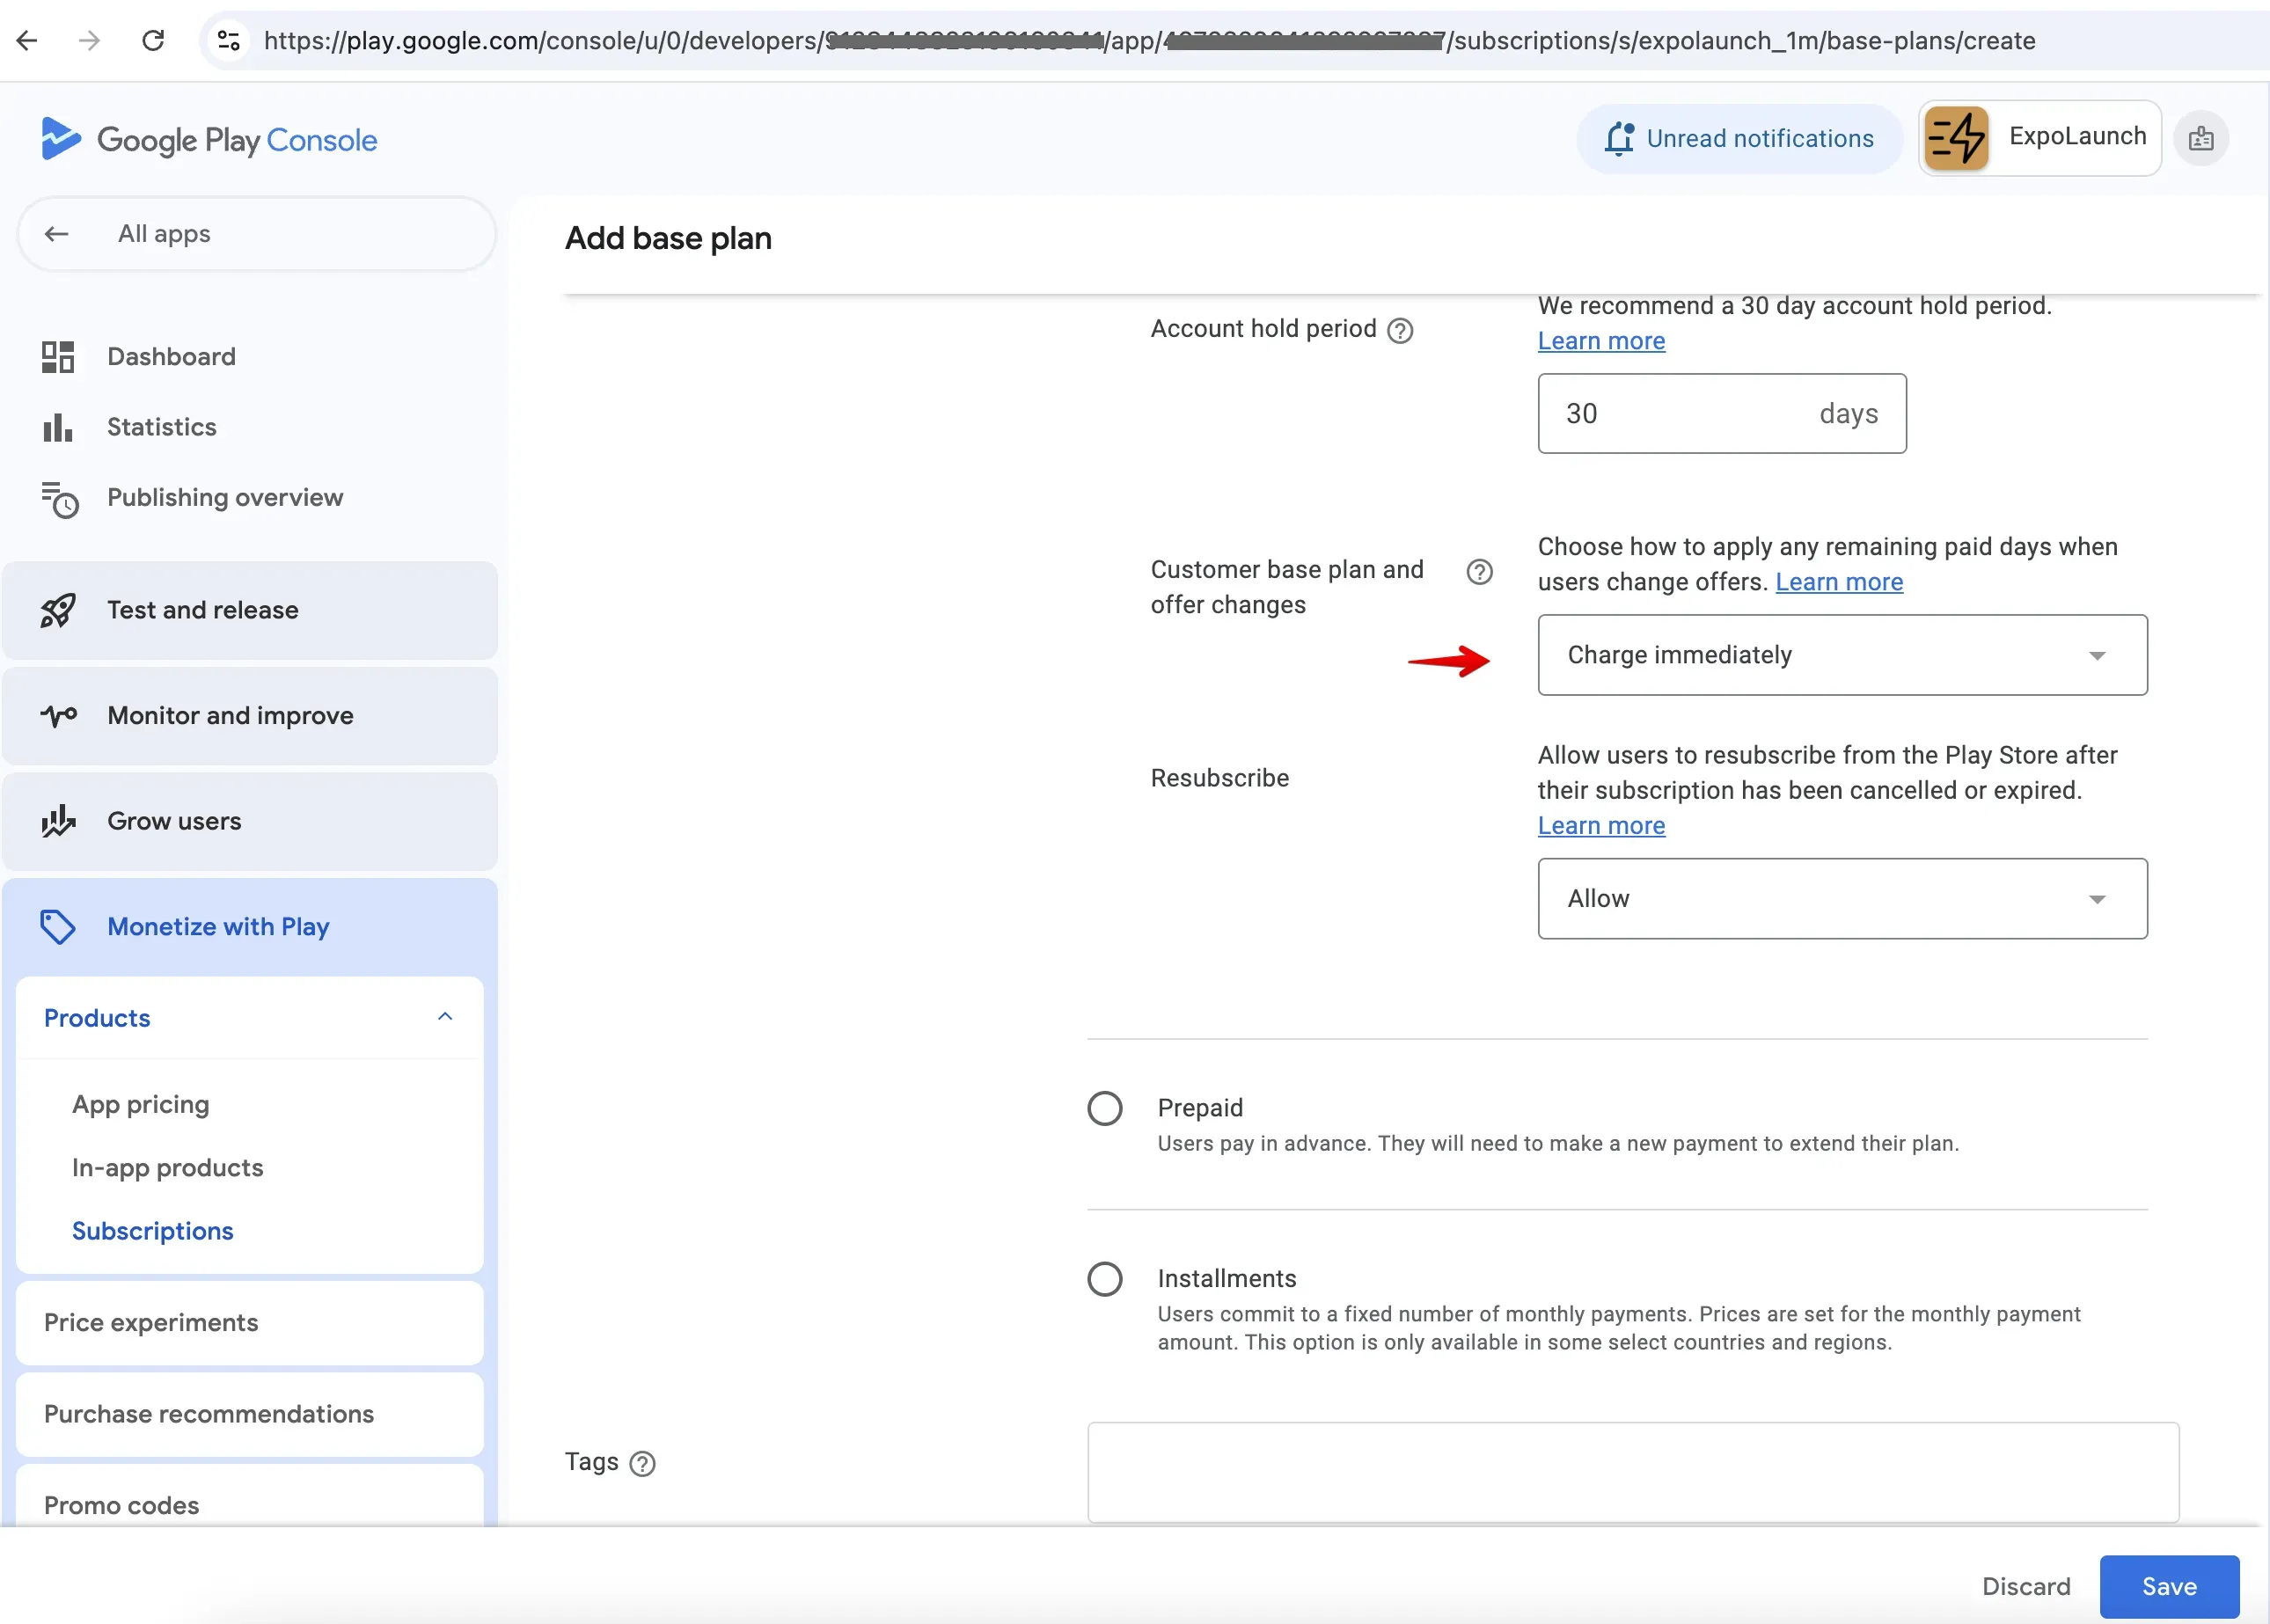Click Discard button

click(2026, 1586)
